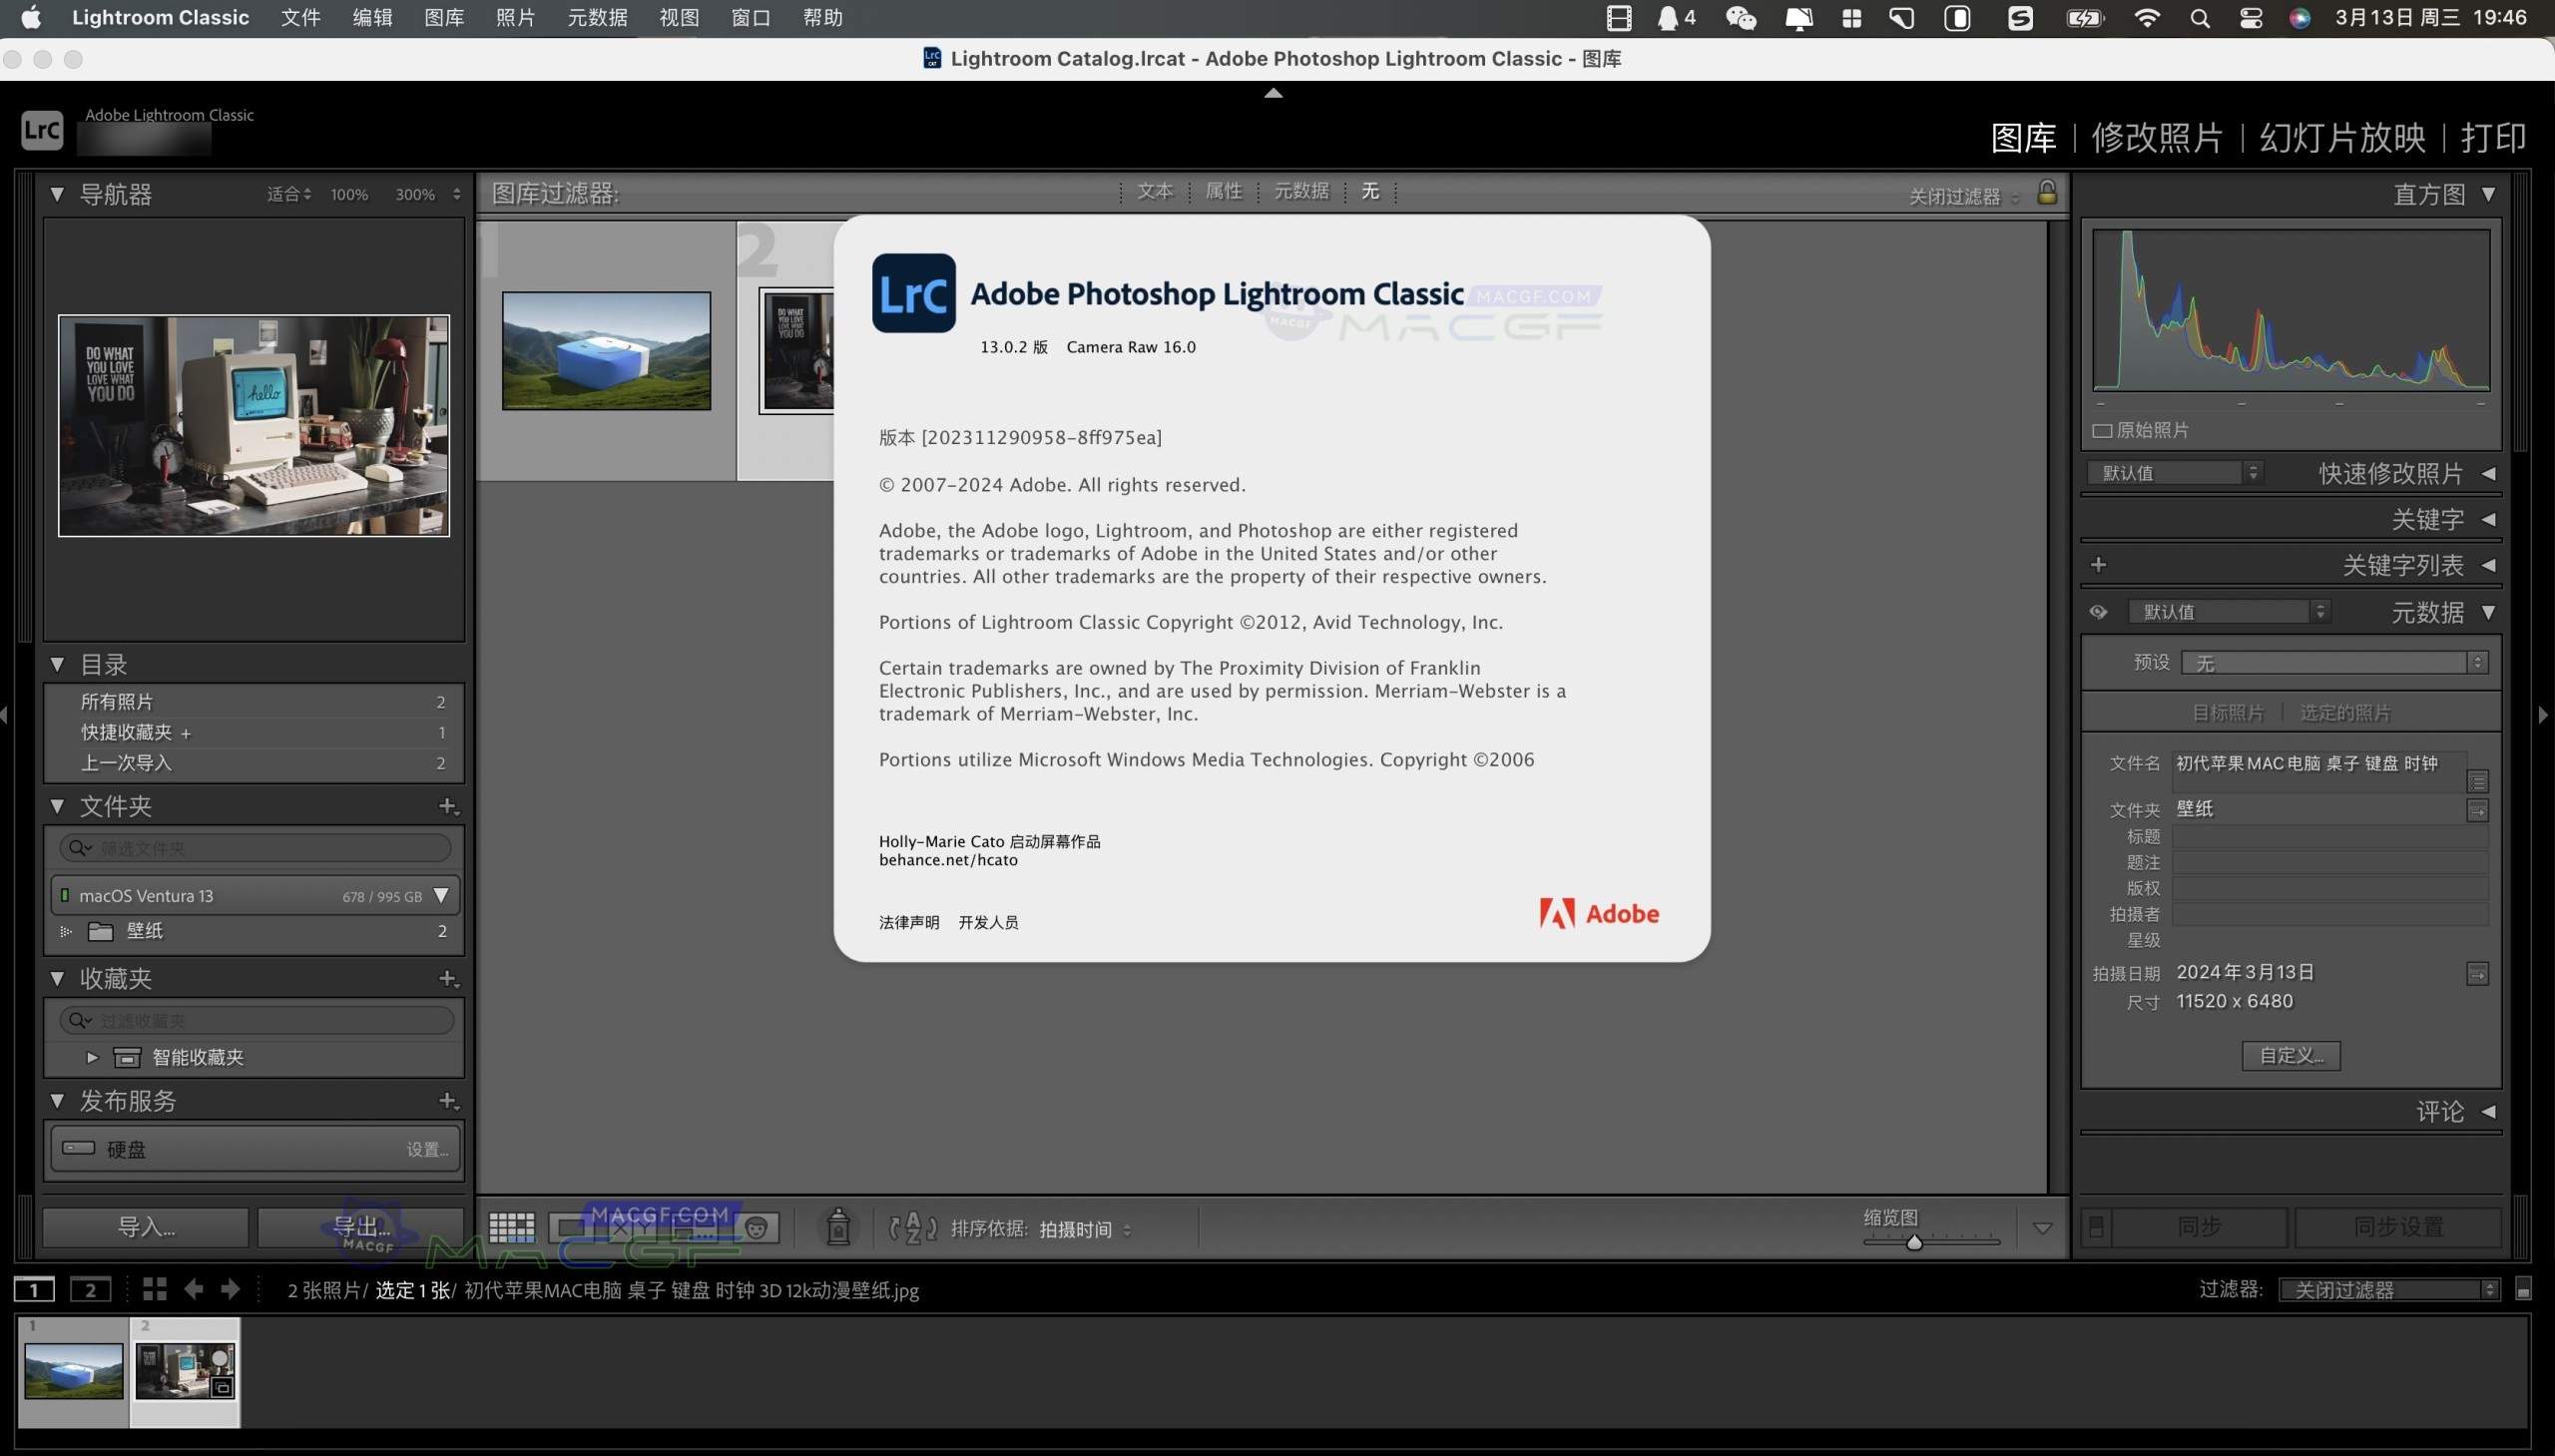This screenshot has height=1456, width=2555.
Task: Add a new collection with plus icon
Action: pyautogui.click(x=448, y=978)
